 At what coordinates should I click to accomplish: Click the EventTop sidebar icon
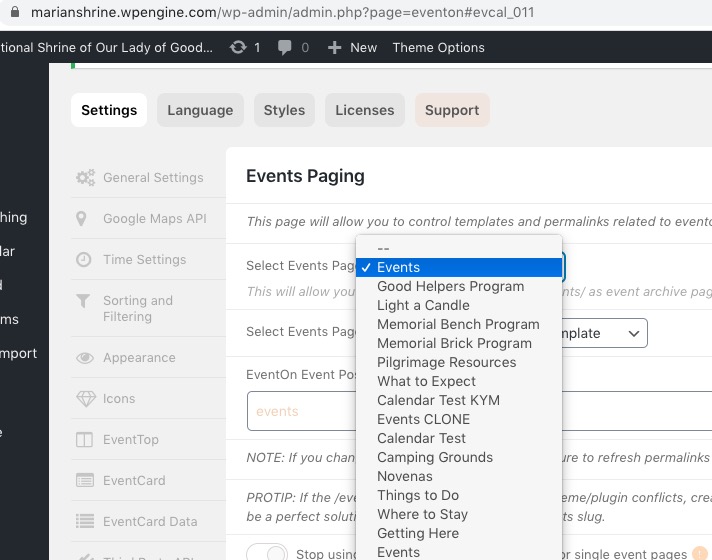coord(85,440)
